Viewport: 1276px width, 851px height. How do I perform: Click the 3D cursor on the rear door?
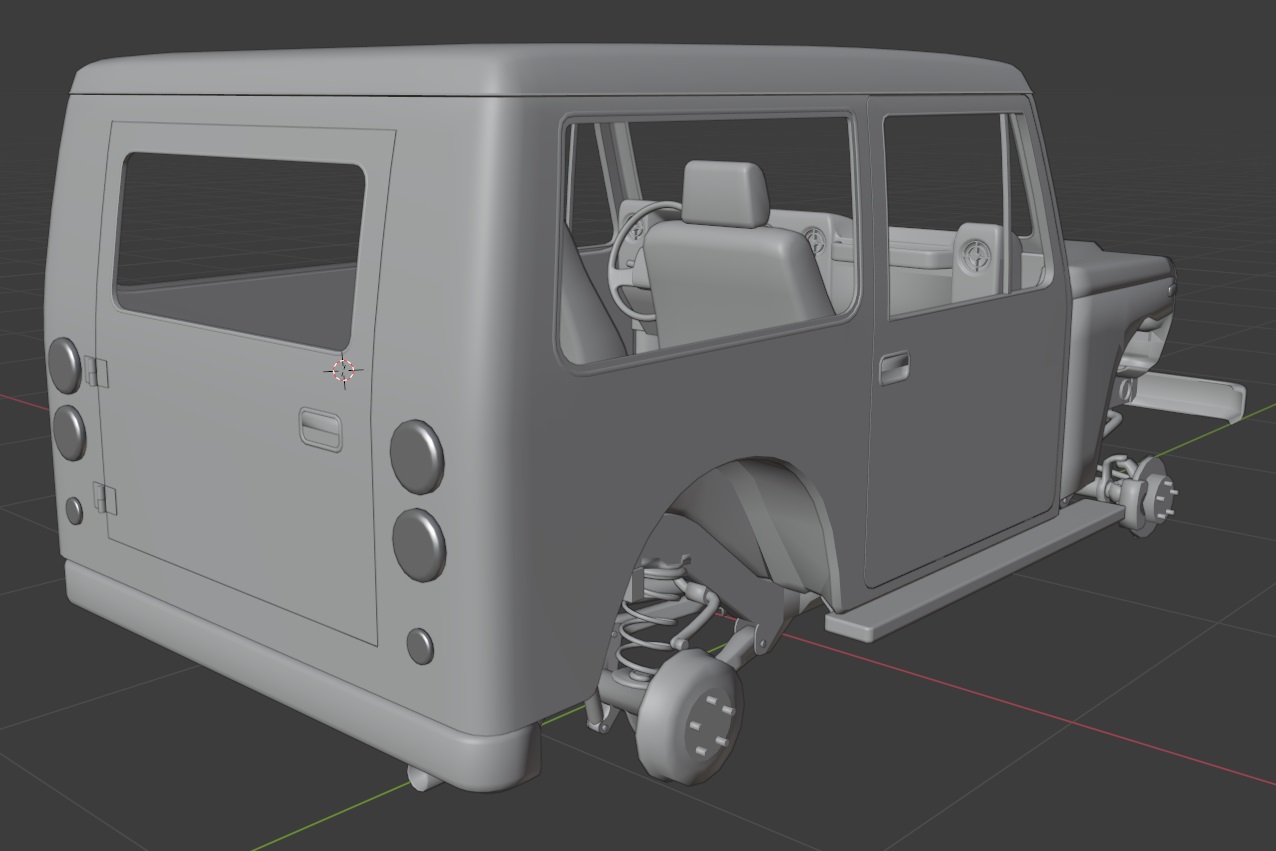click(x=343, y=371)
